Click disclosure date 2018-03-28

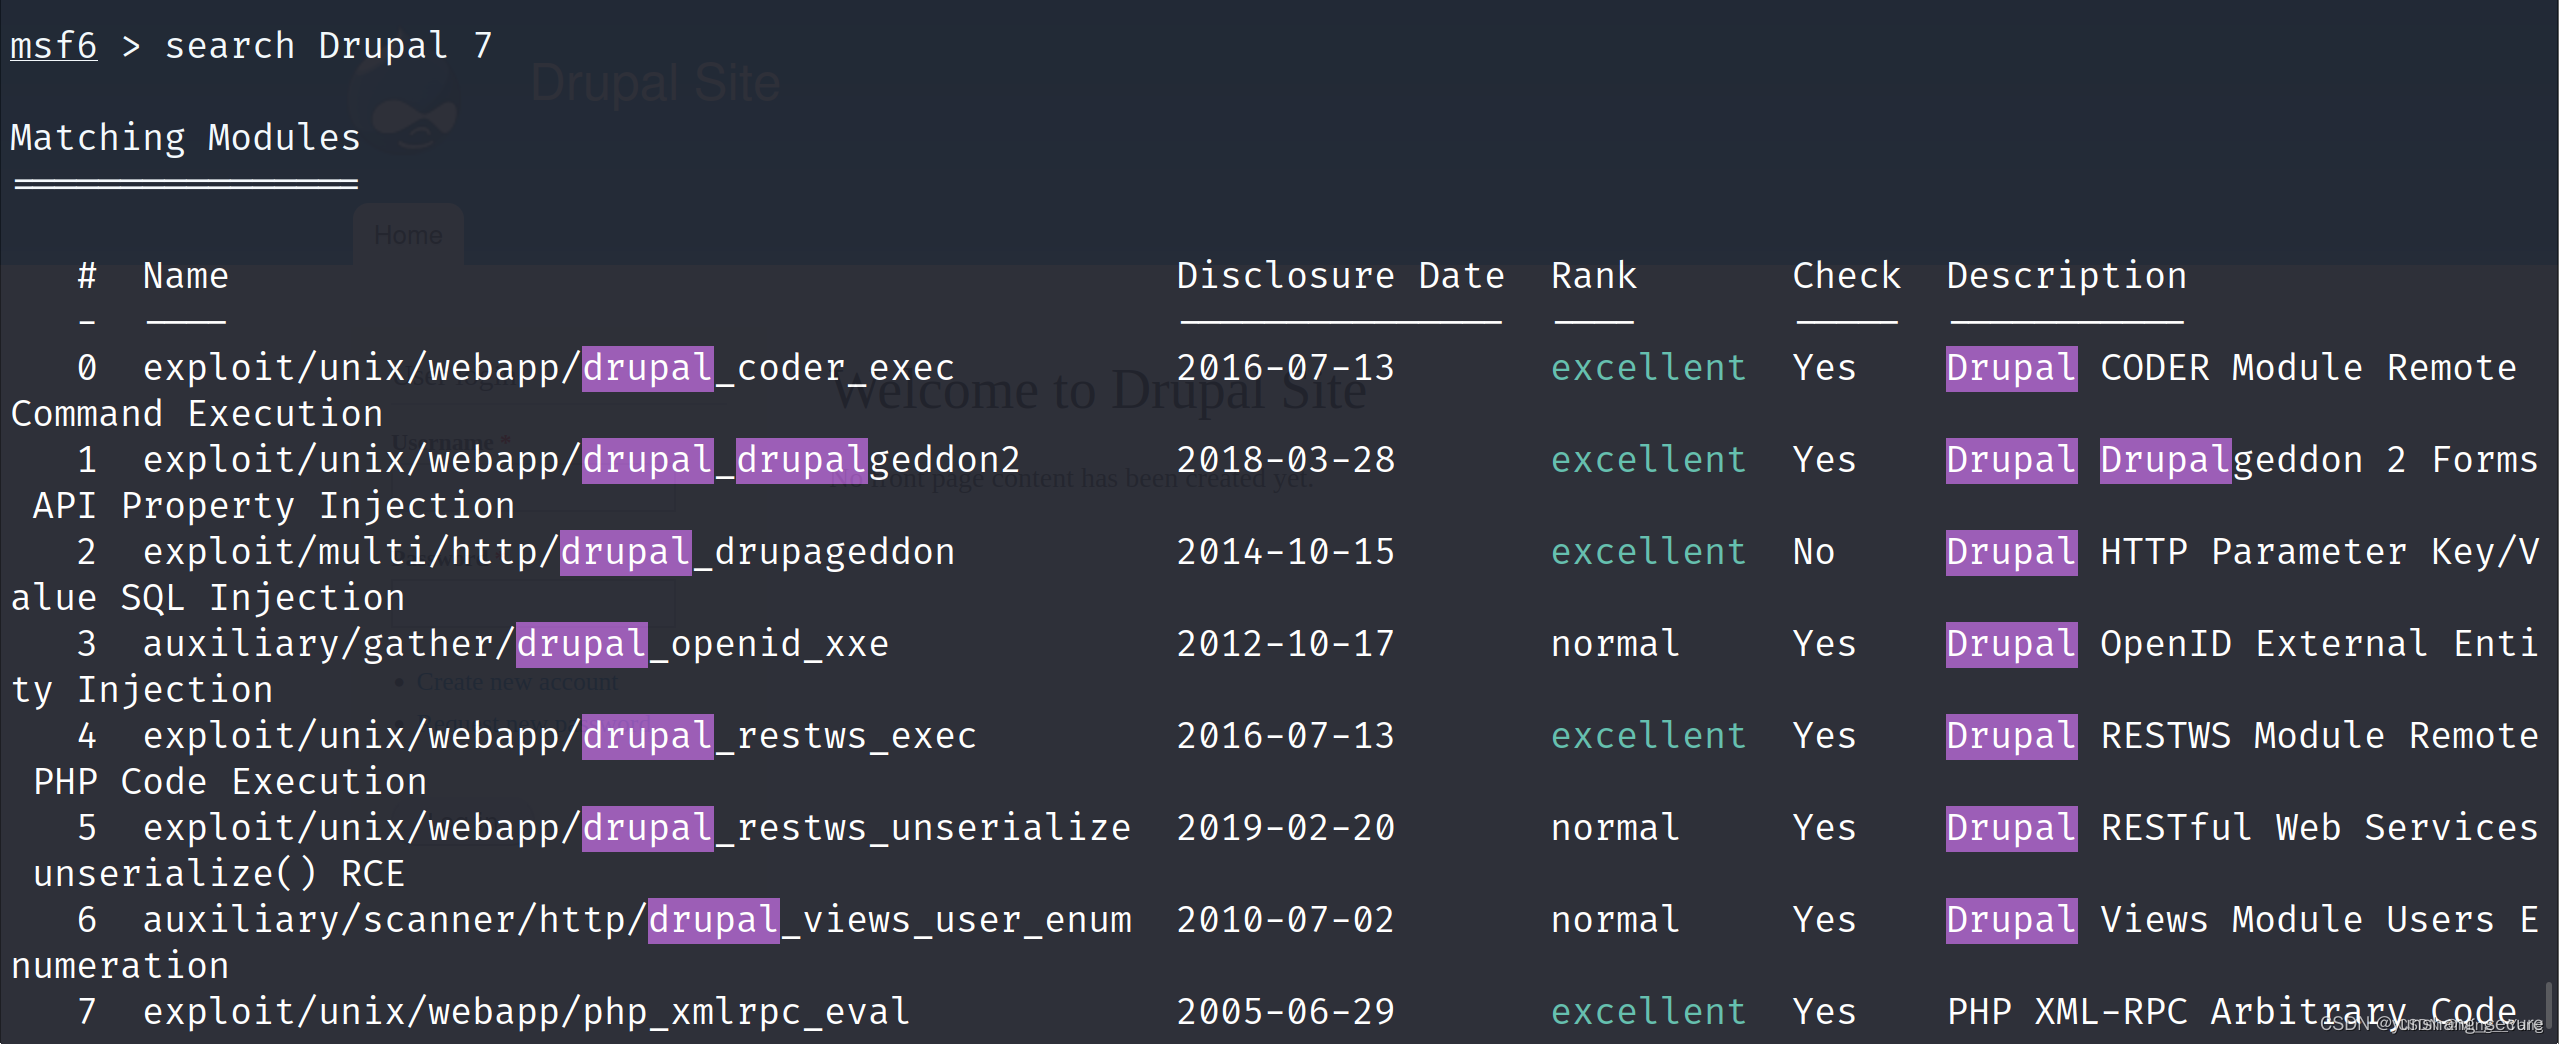(1286, 460)
